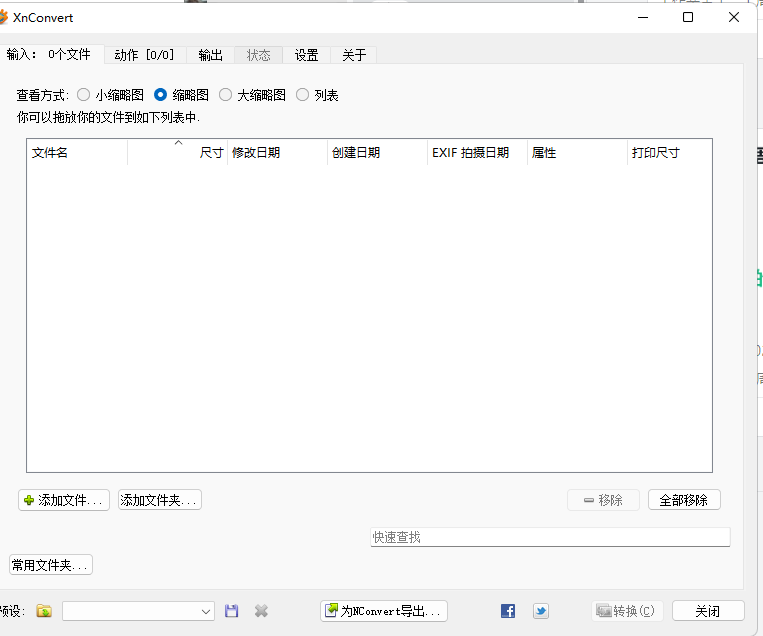This screenshot has width=763, height=636.
Task: Expand the preset combo box dropdown
Action: click(x=206, y=611)
